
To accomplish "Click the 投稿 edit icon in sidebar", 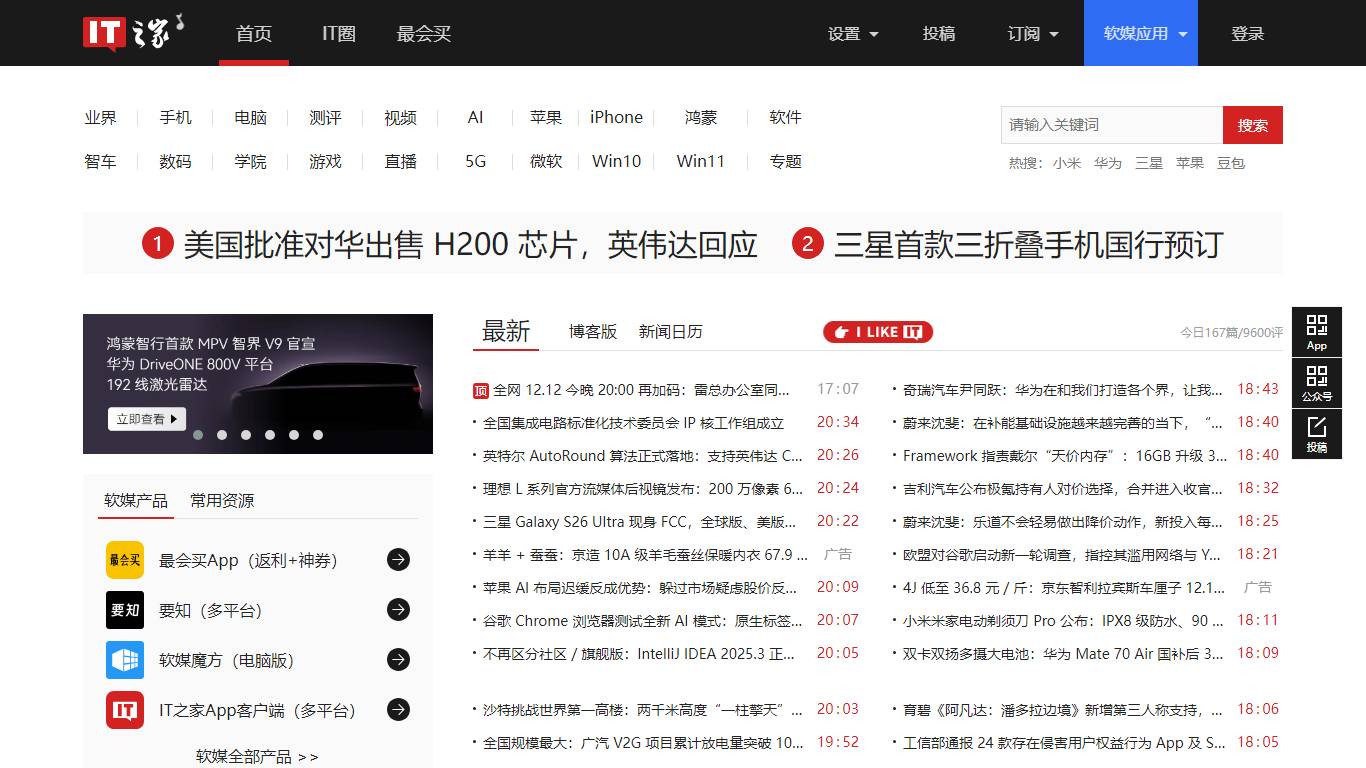I will point(1316,434).
